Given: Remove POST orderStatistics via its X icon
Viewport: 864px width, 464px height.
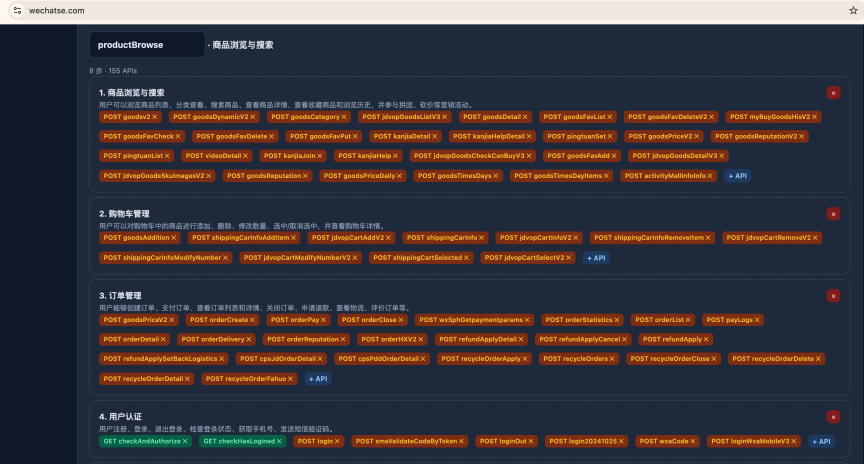Looking at the screenshot, I should (x=617, y=320).
